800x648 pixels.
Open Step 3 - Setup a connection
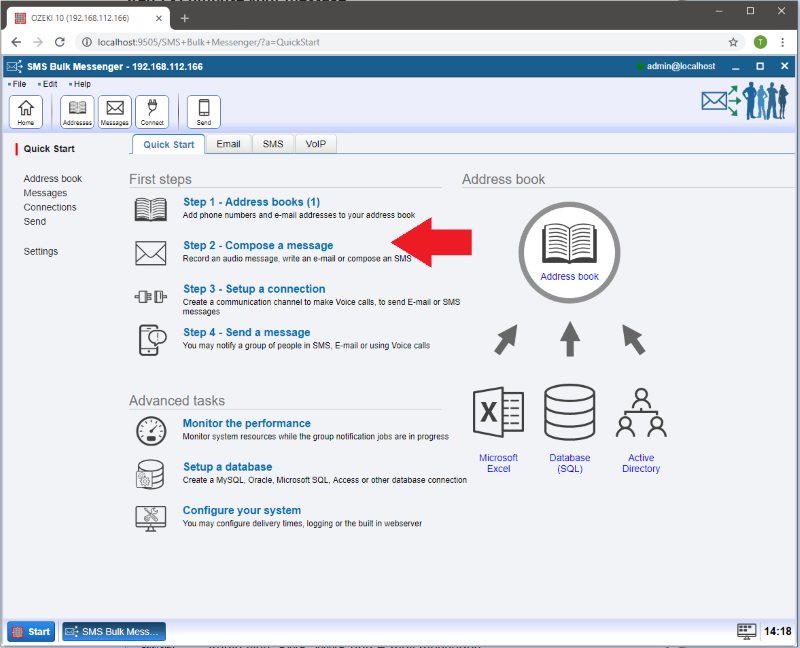pos(254,289)
